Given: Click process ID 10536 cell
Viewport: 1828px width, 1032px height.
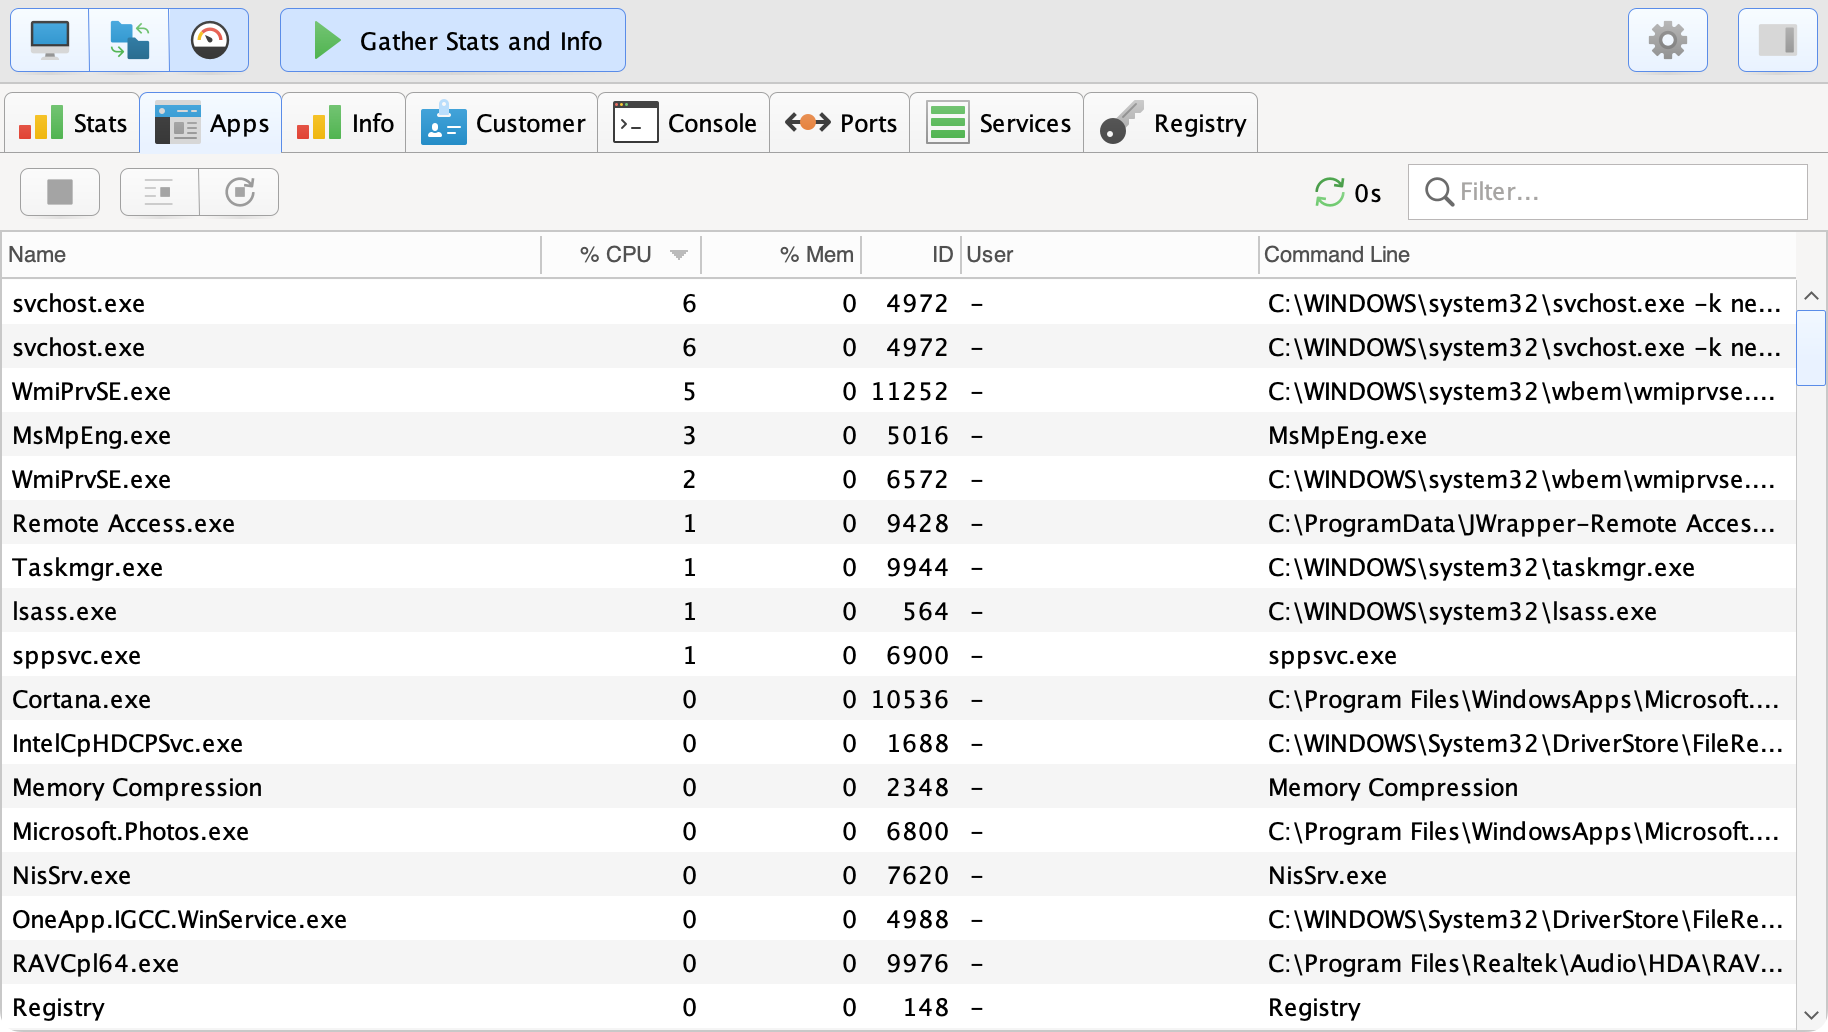Looking at the screenshot, I should point(909,699).
